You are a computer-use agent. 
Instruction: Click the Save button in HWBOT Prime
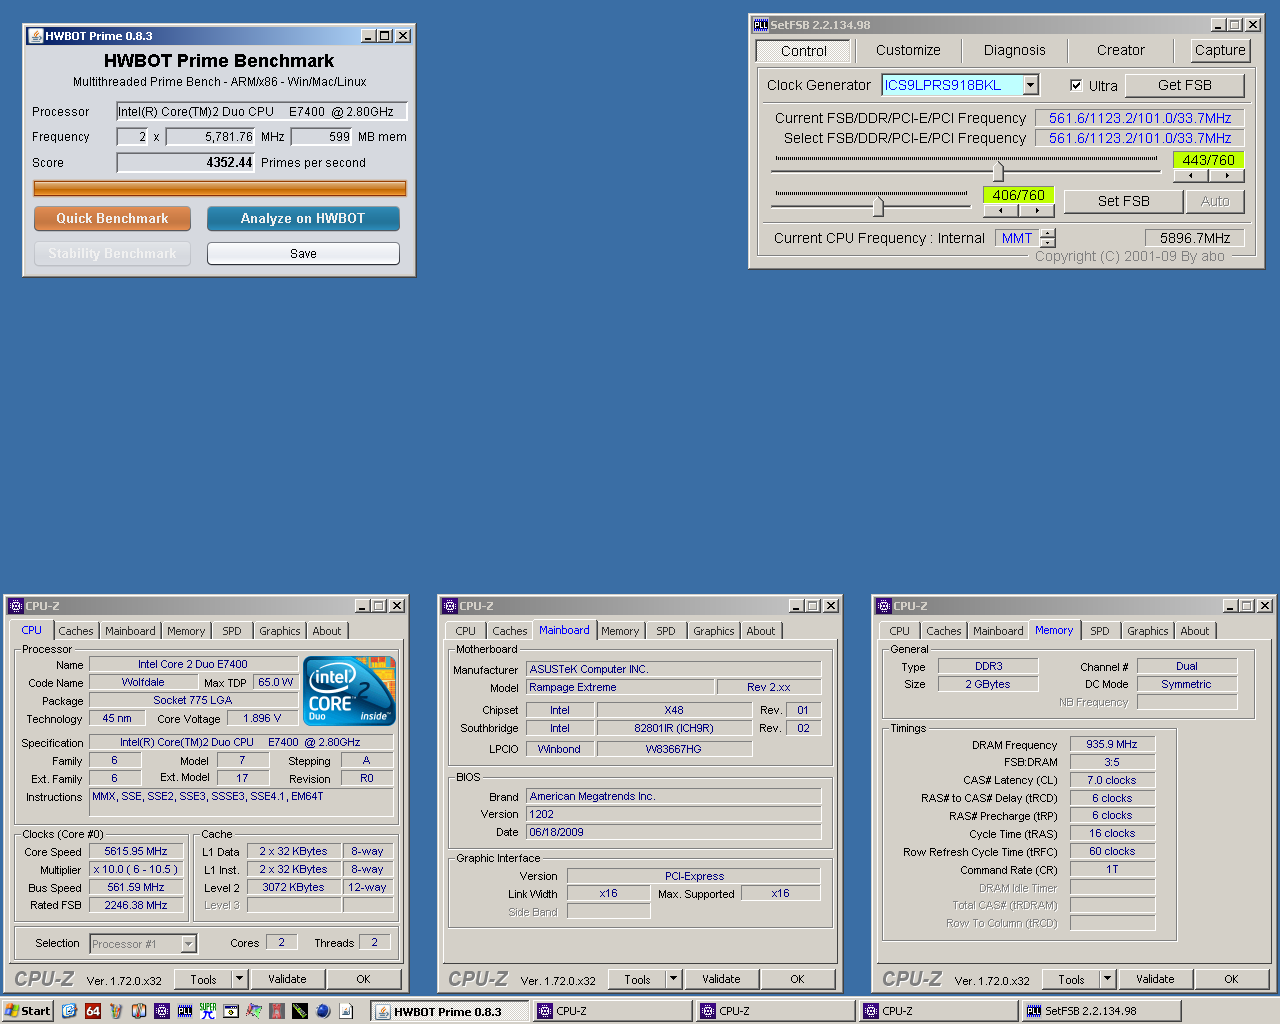(303, 254)
